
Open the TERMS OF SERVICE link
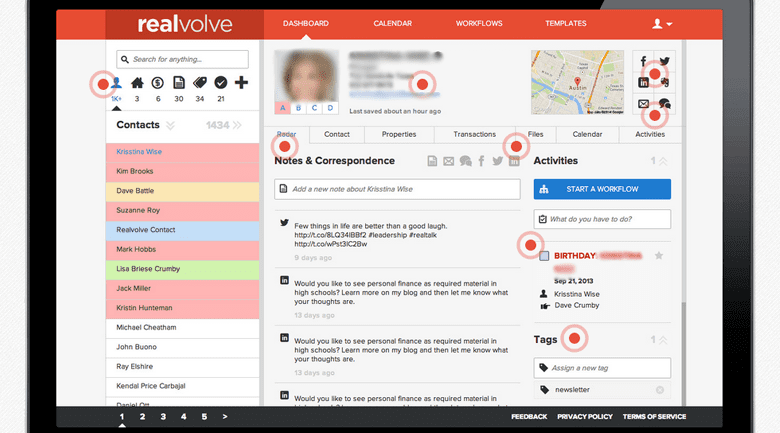point(654,417)
